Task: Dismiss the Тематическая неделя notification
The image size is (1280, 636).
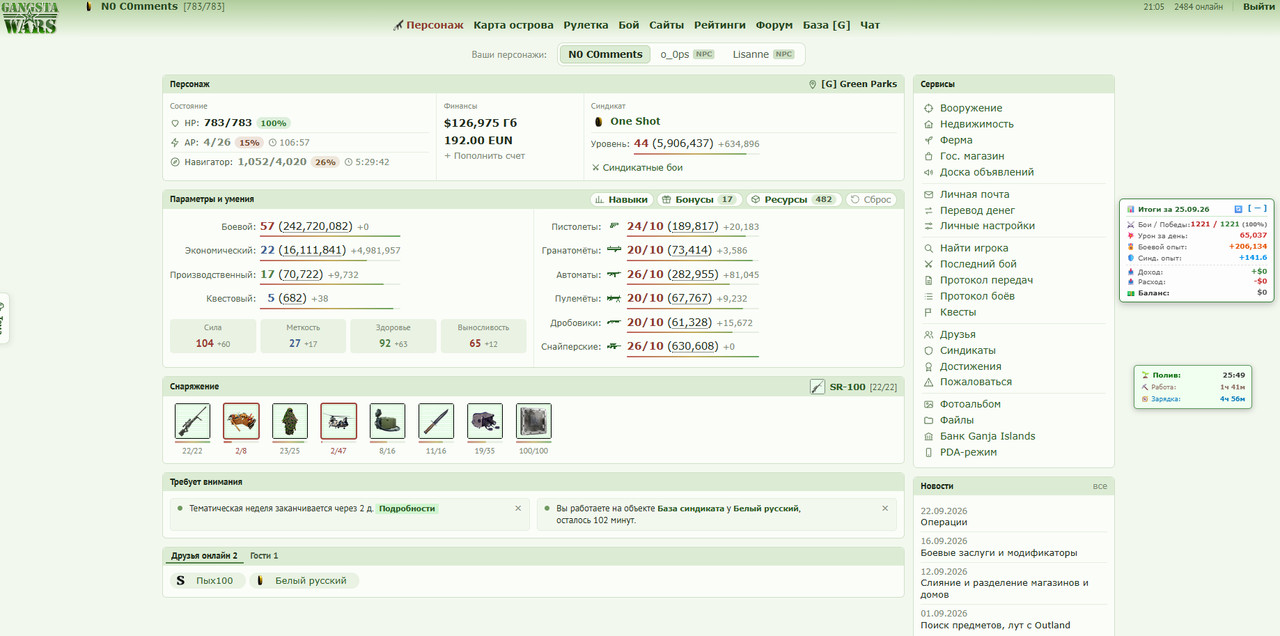Action: [x=518, y=508]
